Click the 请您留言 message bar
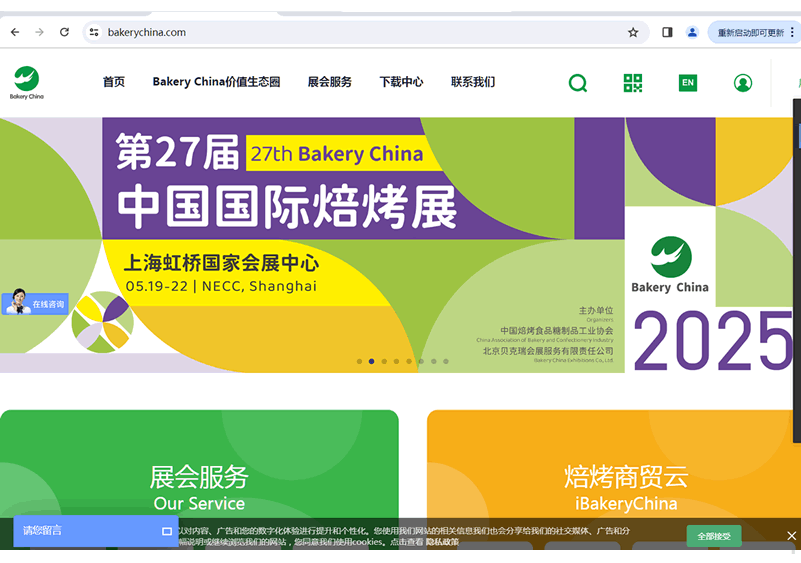The height and width of the screenshot is (563, 801). click(x=96, y=531)
